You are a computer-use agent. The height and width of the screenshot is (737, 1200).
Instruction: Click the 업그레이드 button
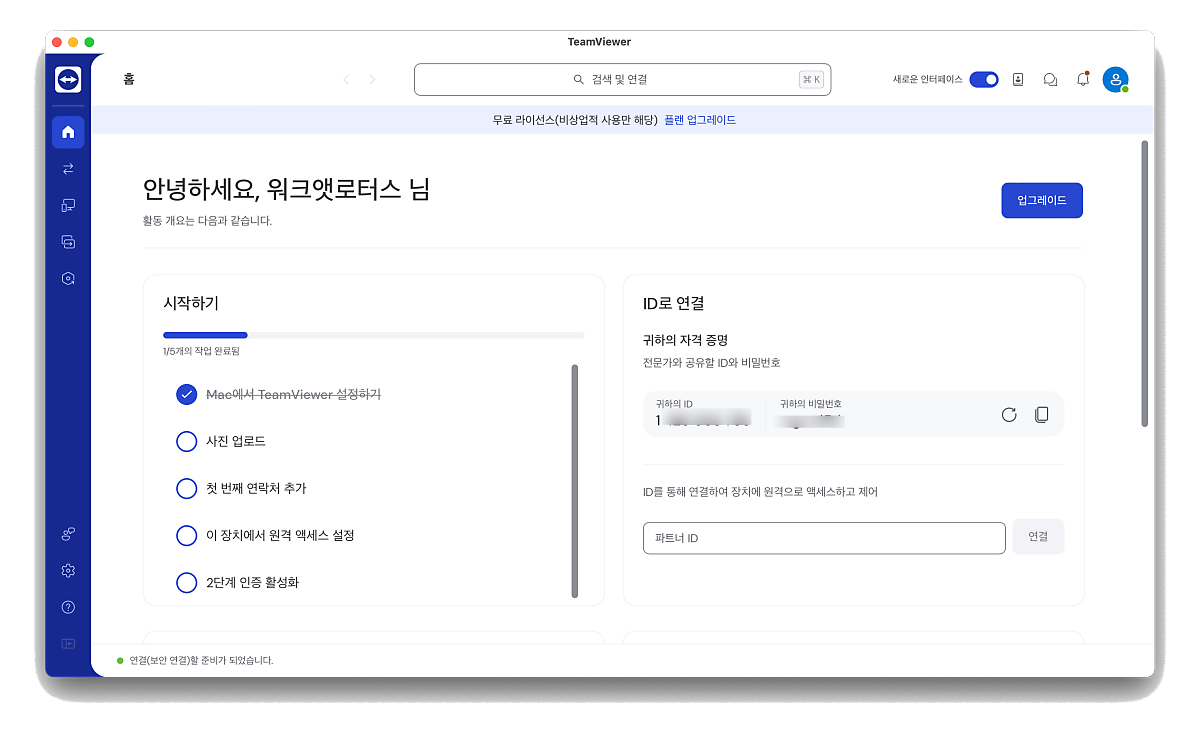coord(1042,200)
